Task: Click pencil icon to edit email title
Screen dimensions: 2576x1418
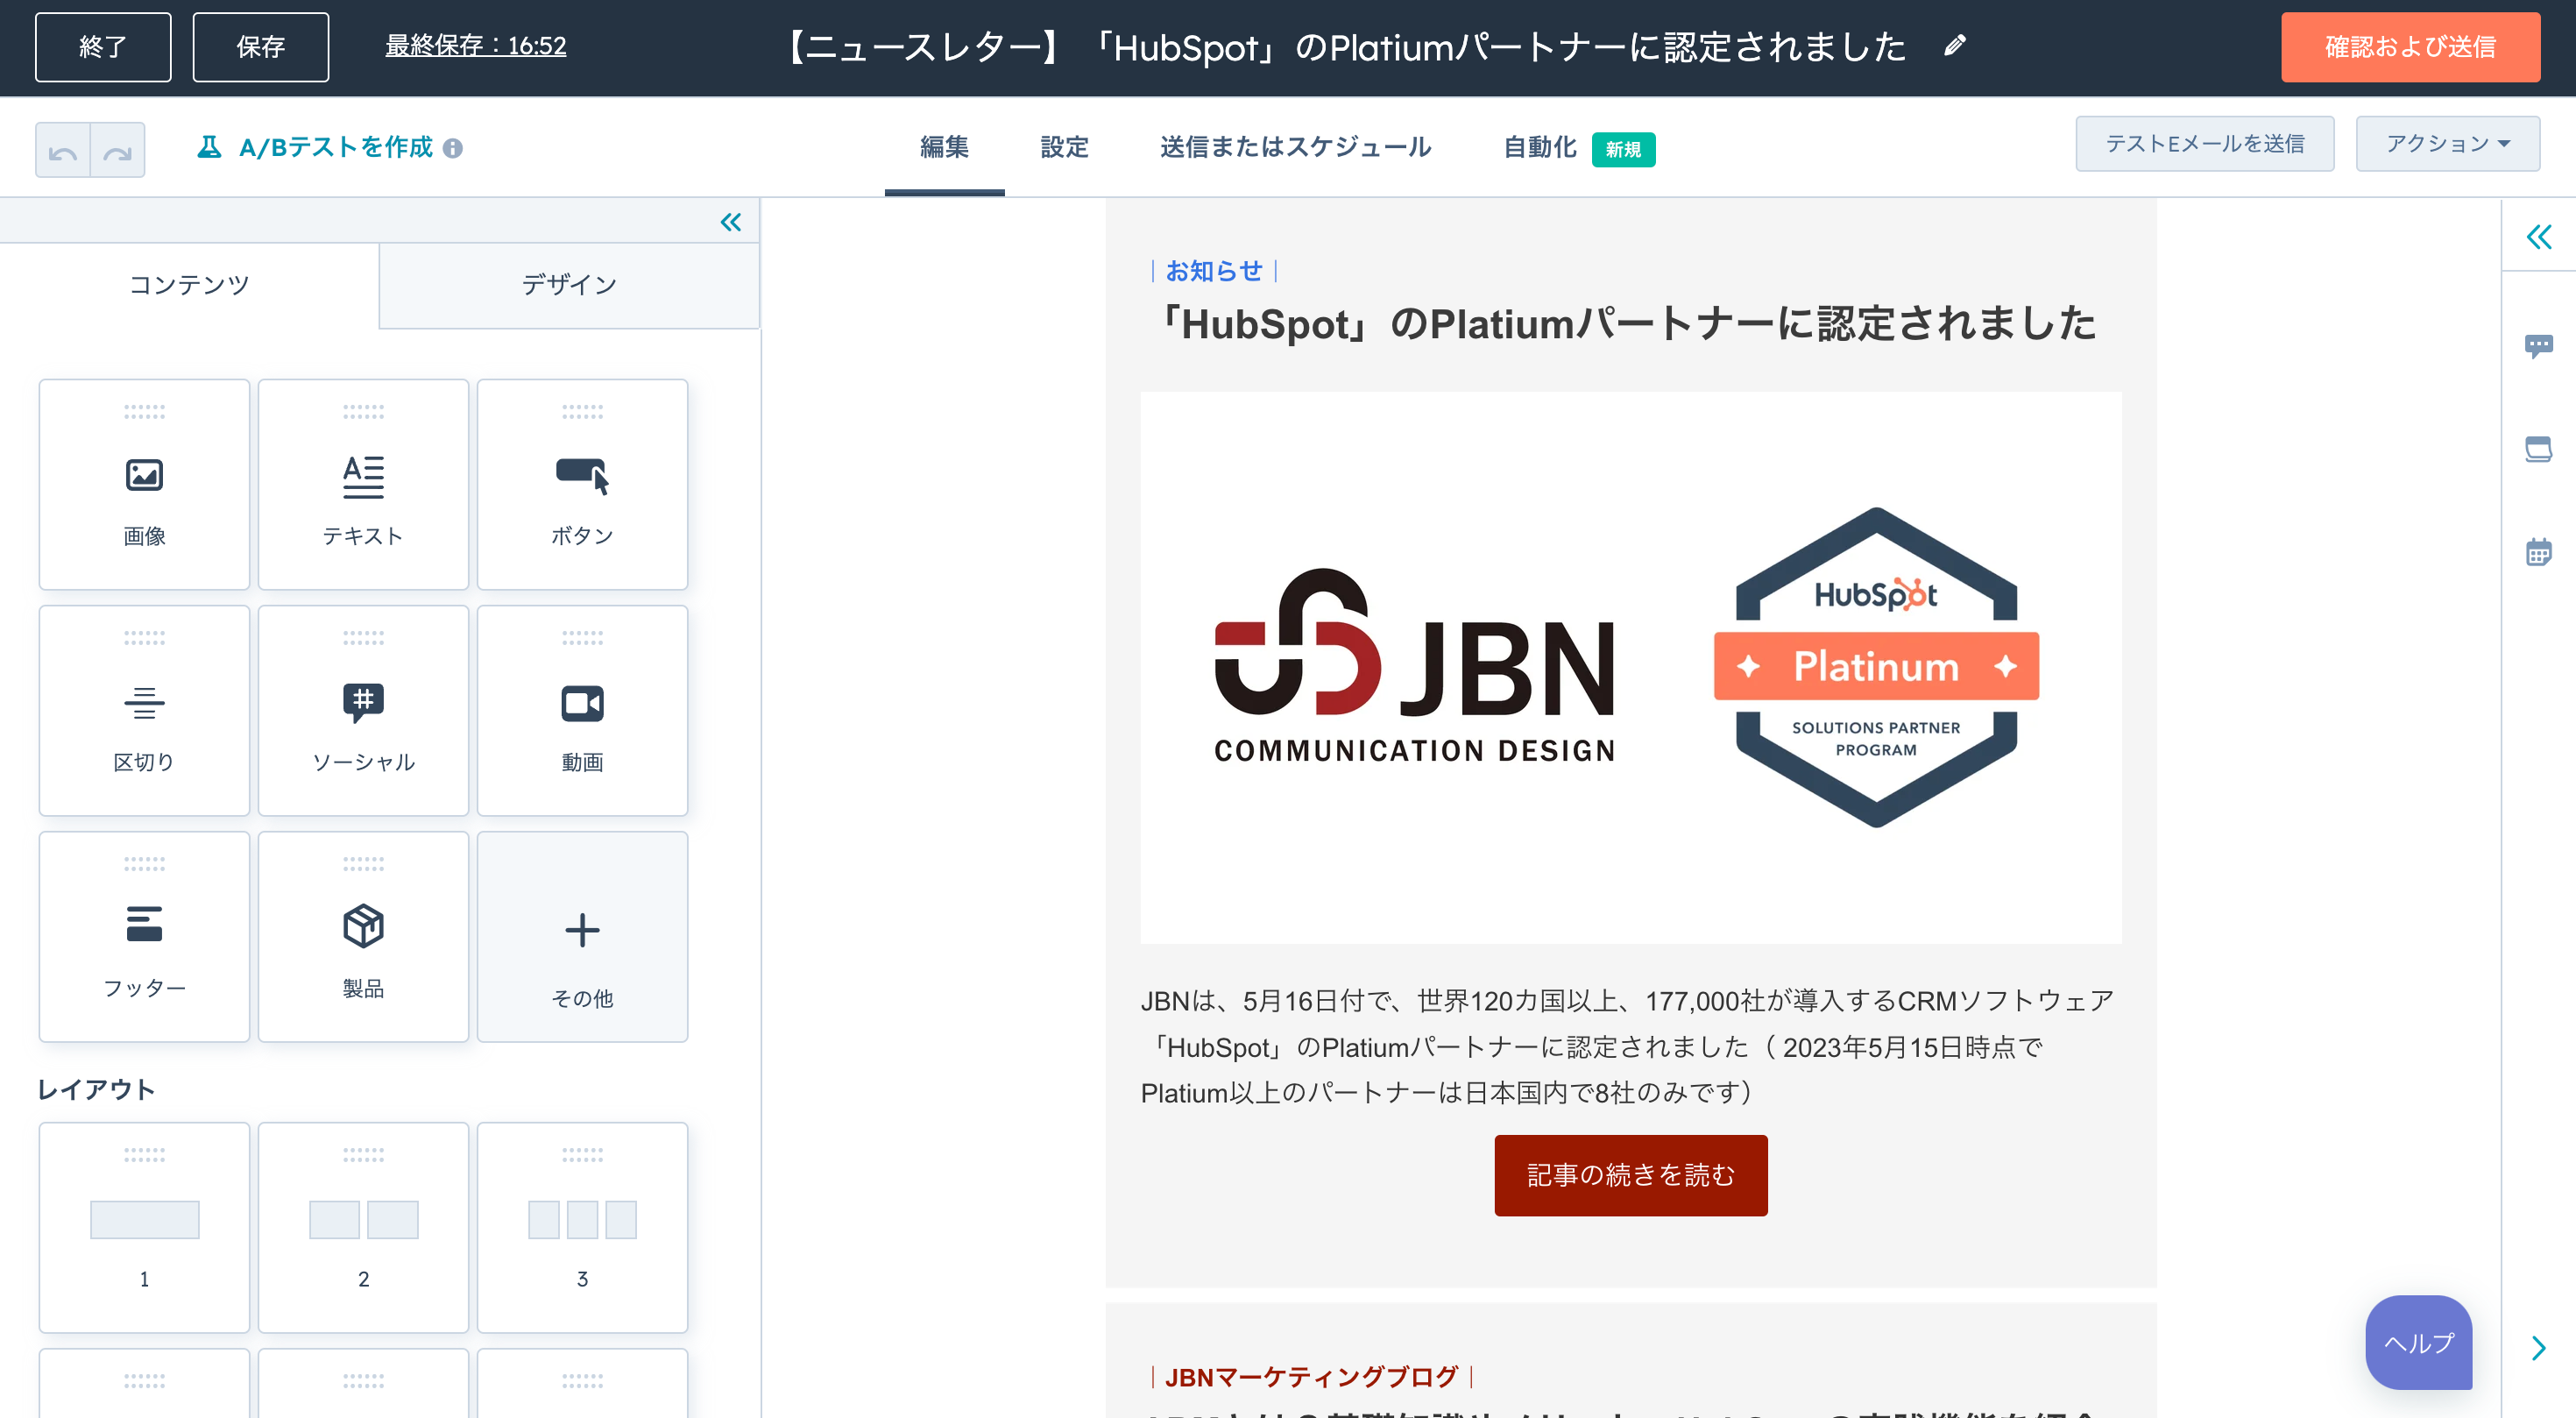Action: 1955,46
